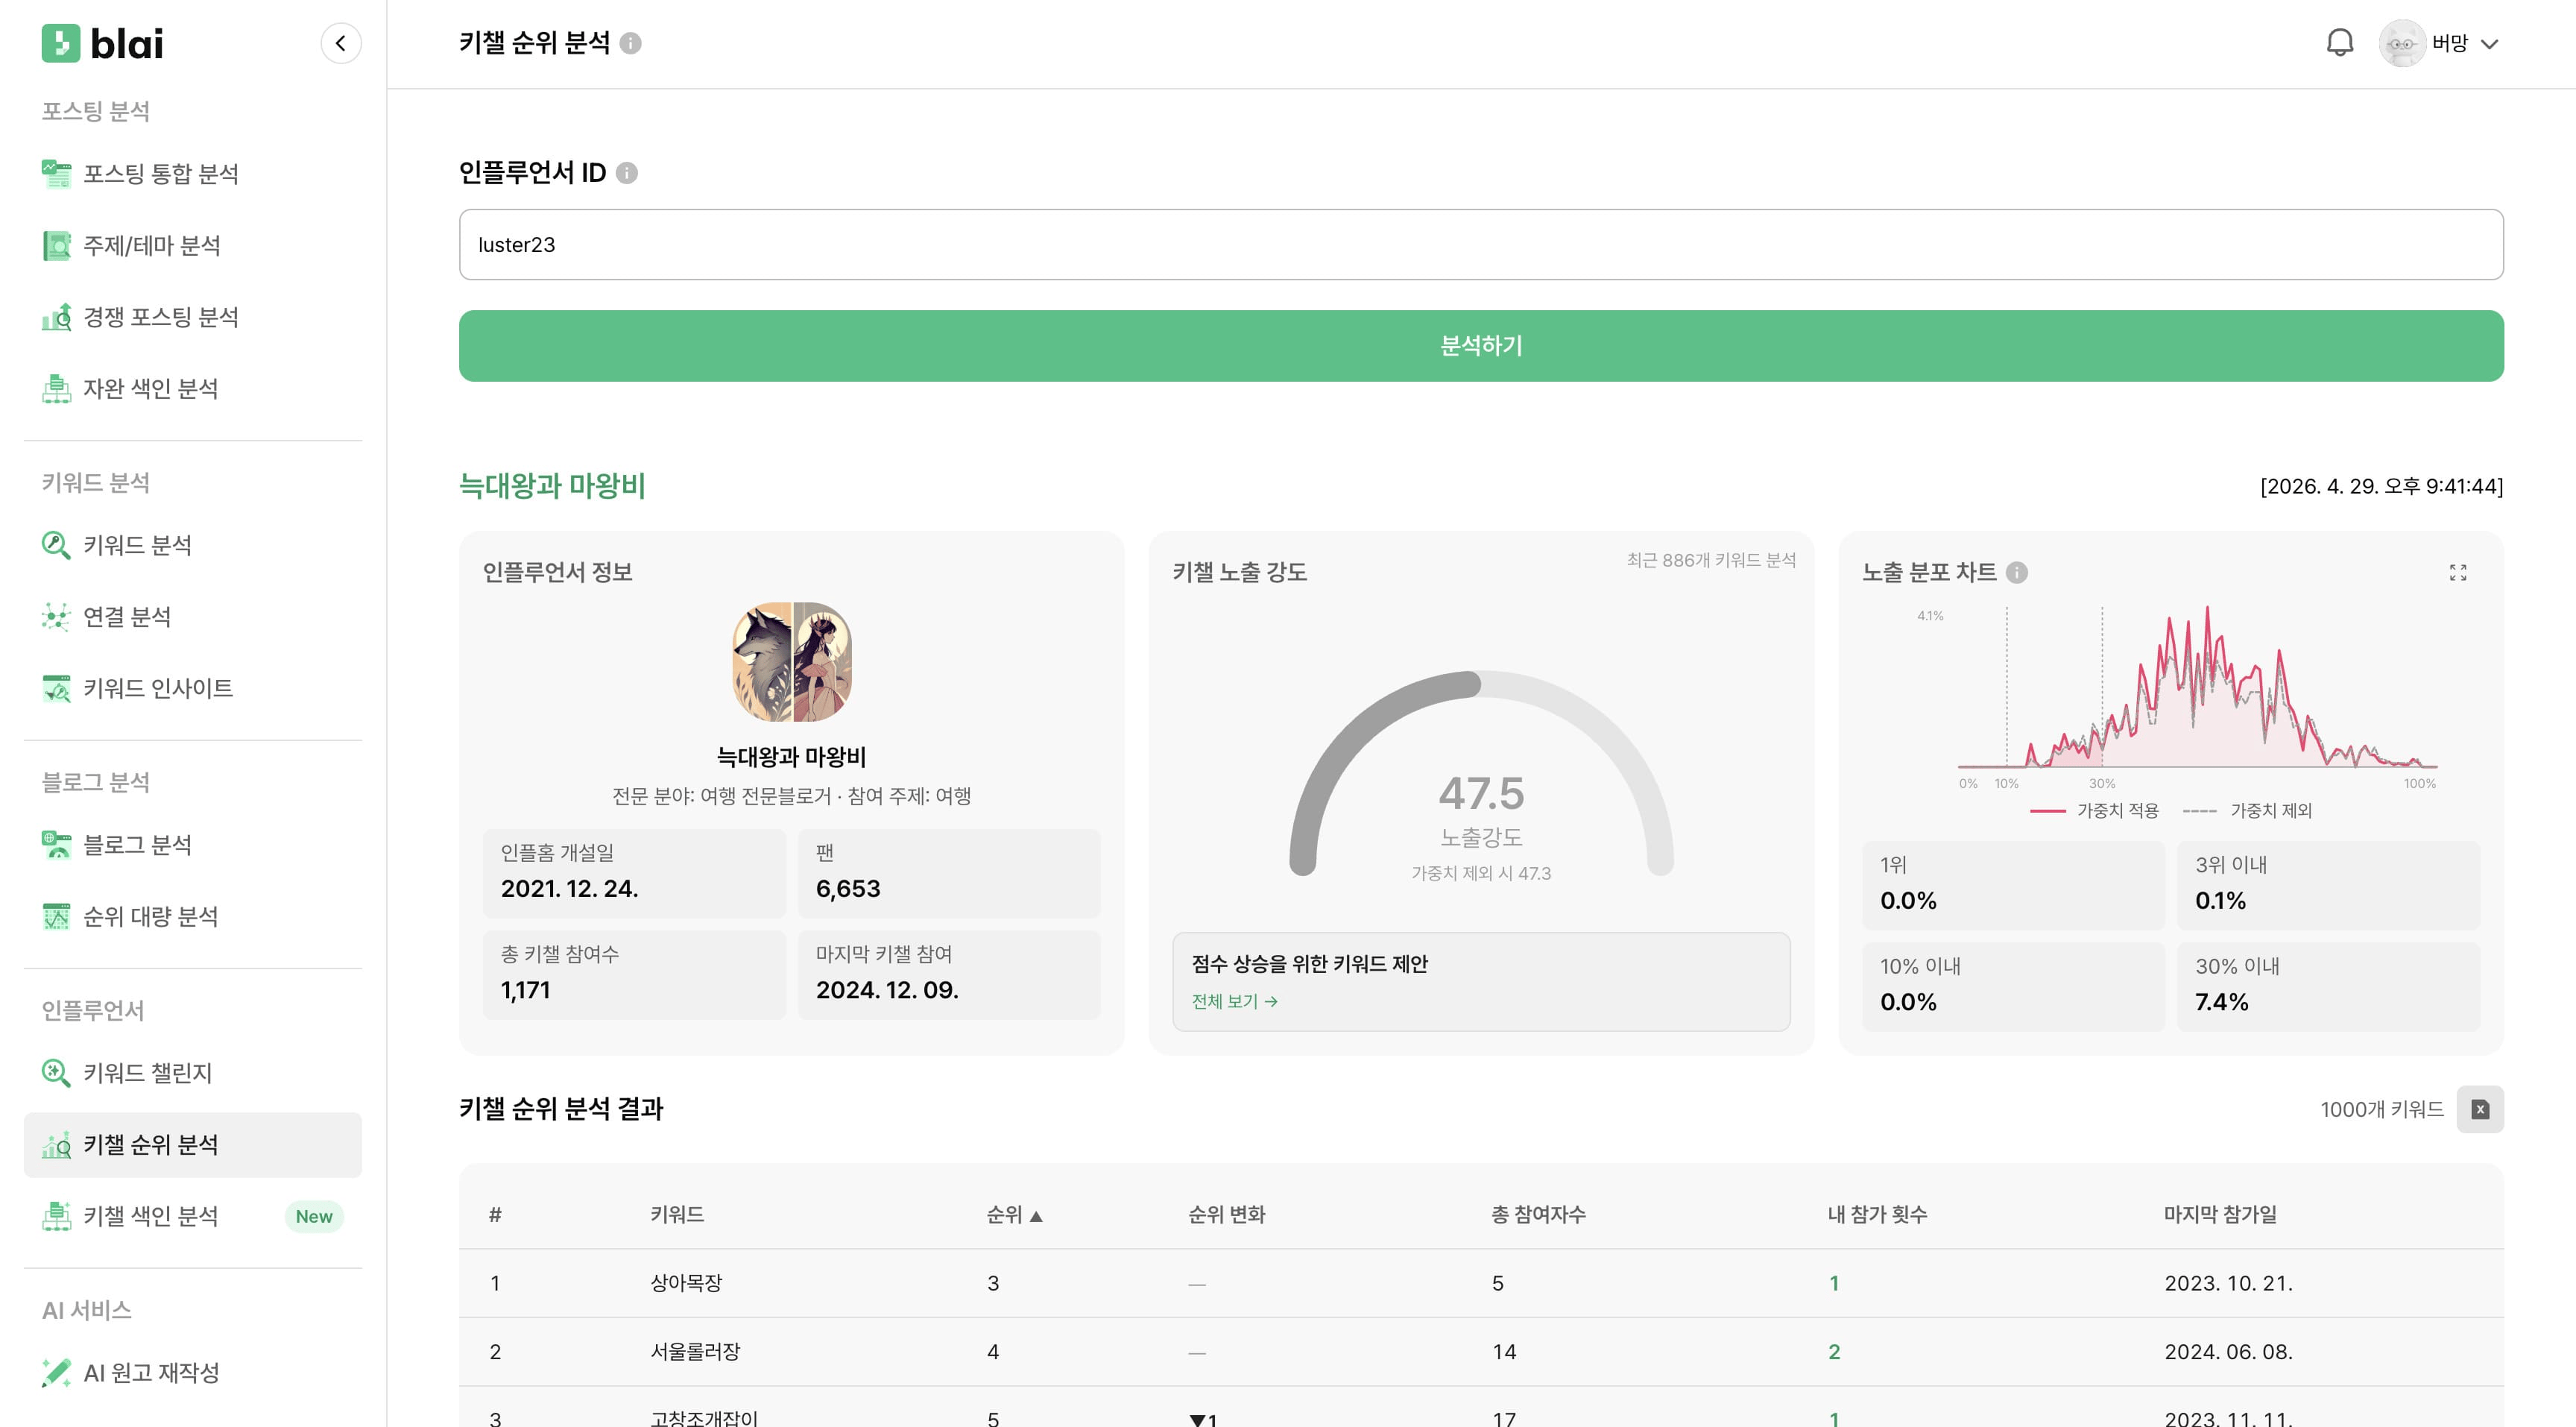Click the influencer profile picture
The height and width of the screenshot is (1427, 2576).
pyautogui.click(x=792, y=662)
